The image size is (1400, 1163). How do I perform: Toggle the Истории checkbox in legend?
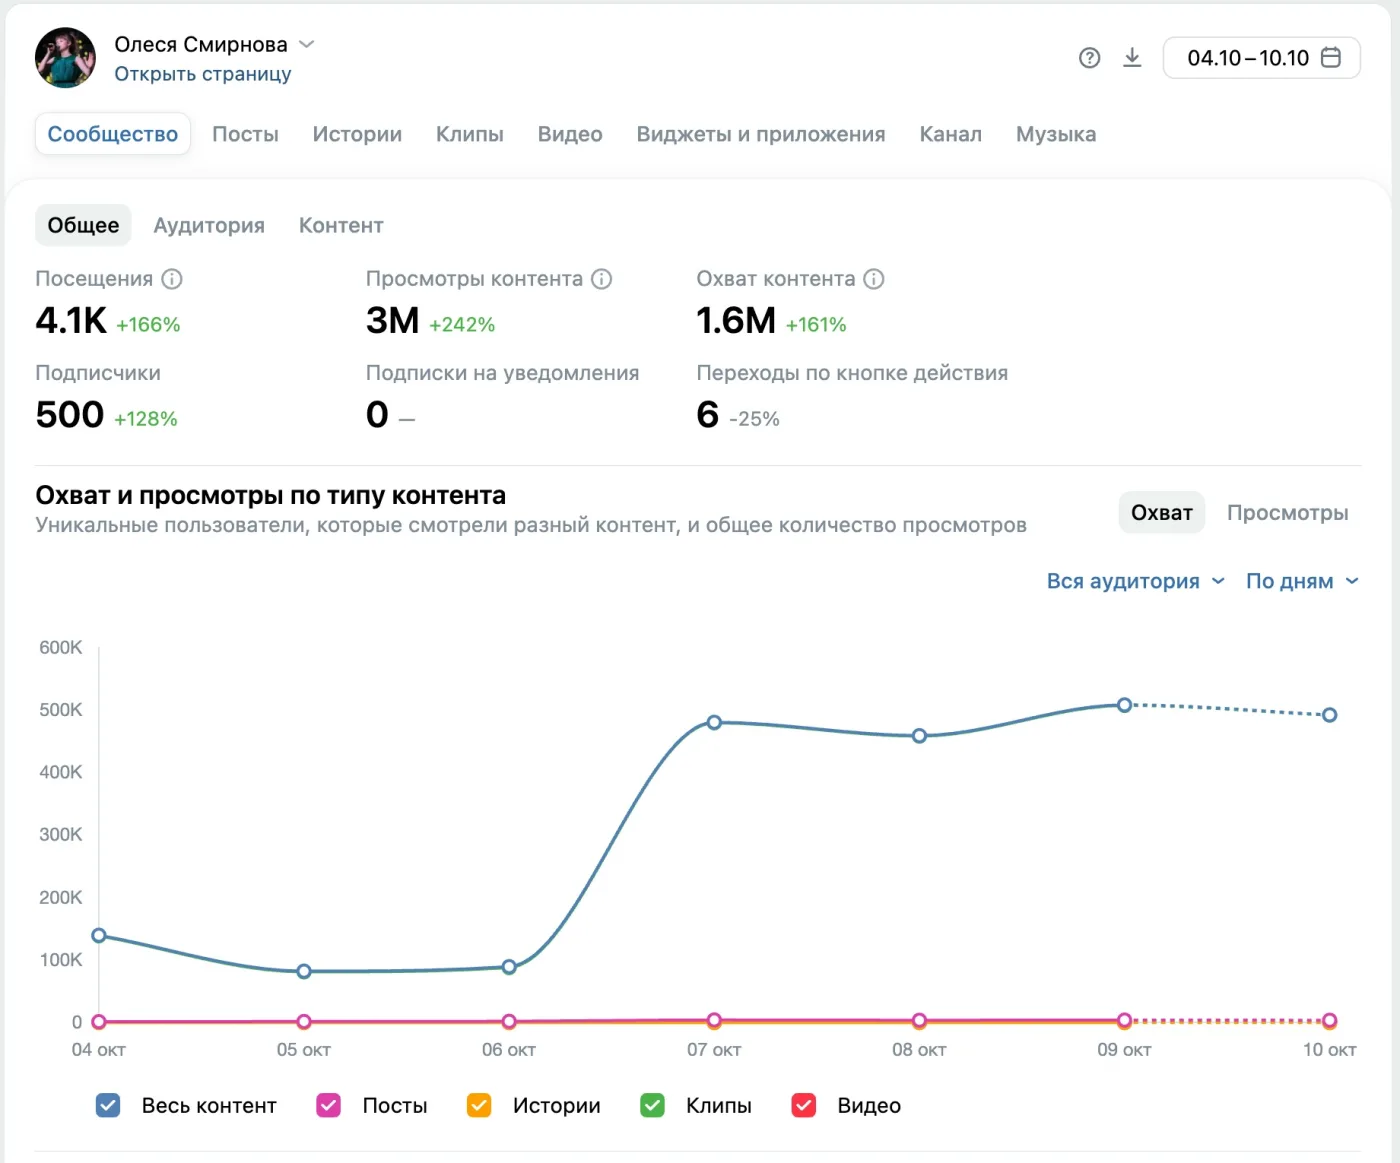coord(479,1105)
